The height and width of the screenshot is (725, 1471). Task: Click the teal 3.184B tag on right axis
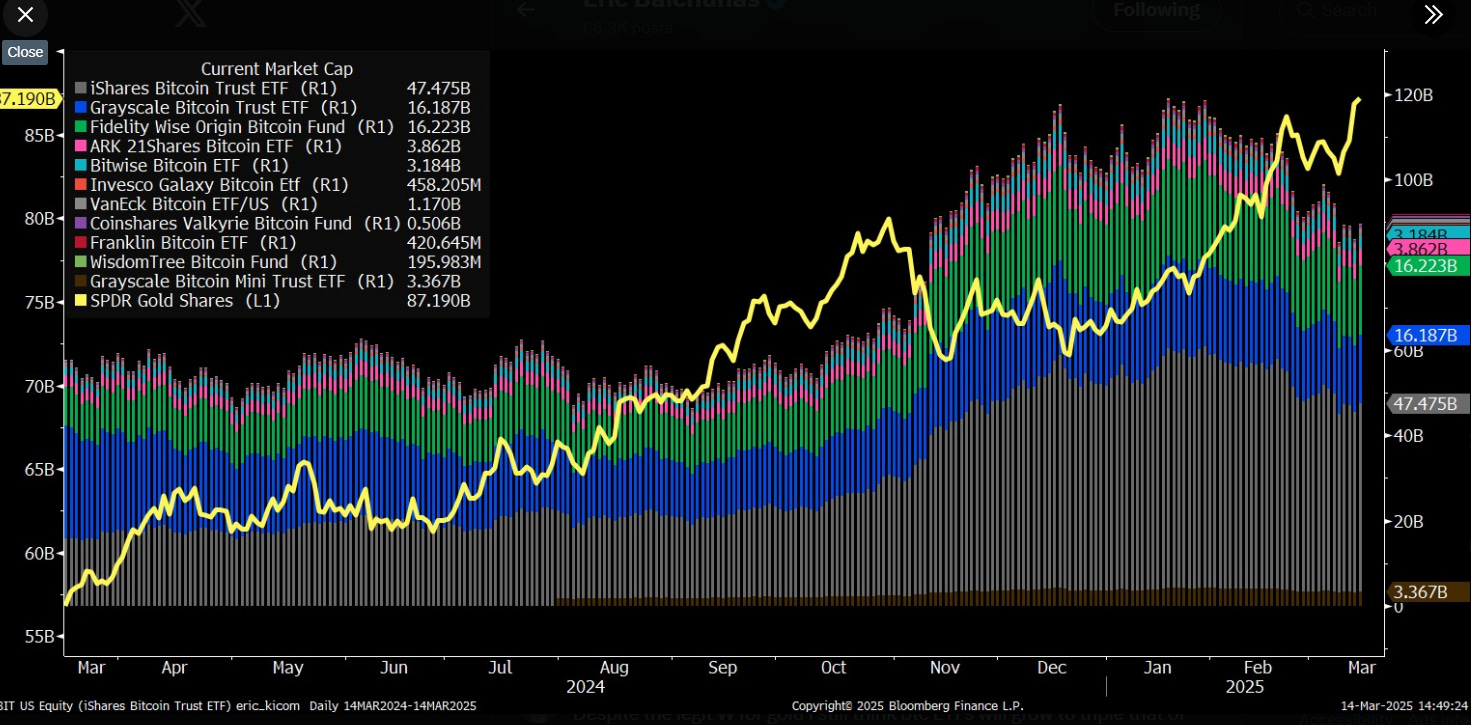click(x=1427, y=233)
